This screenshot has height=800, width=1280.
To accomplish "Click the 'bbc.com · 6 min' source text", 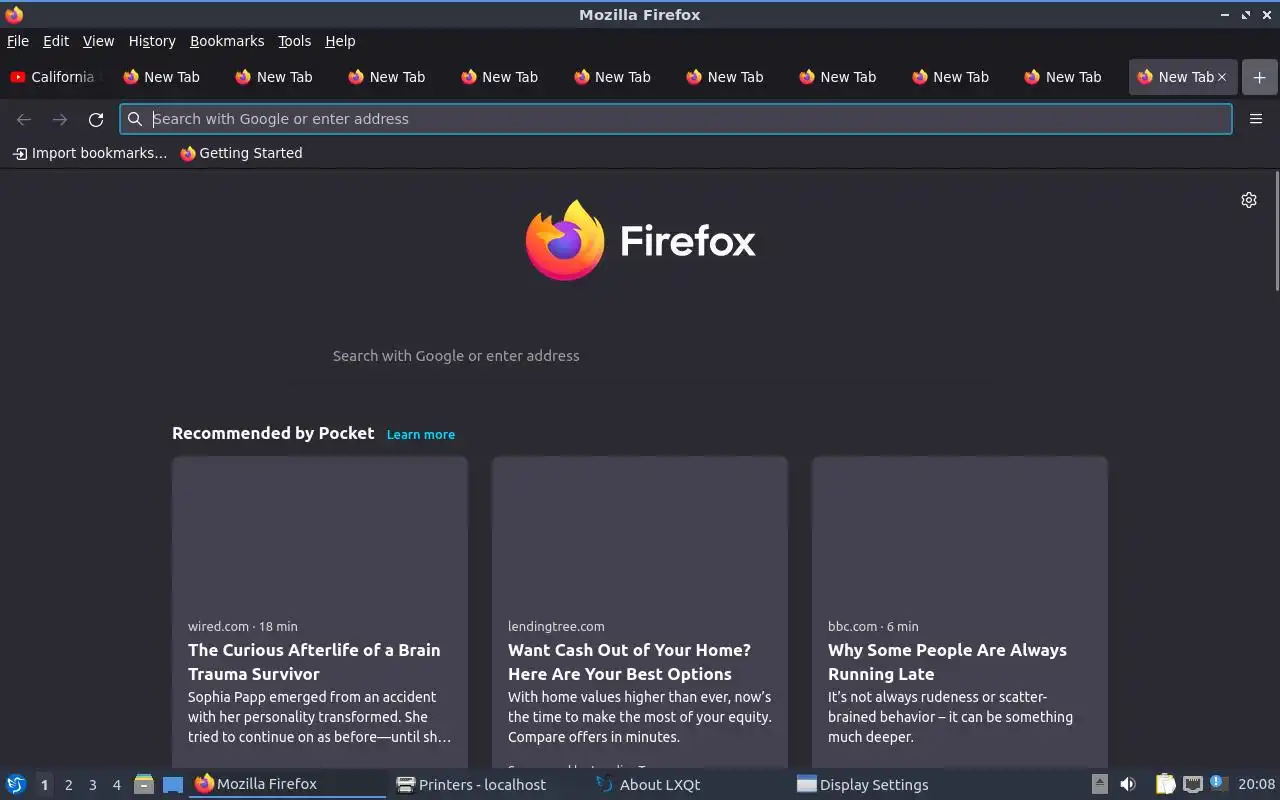I will point(873,626).
